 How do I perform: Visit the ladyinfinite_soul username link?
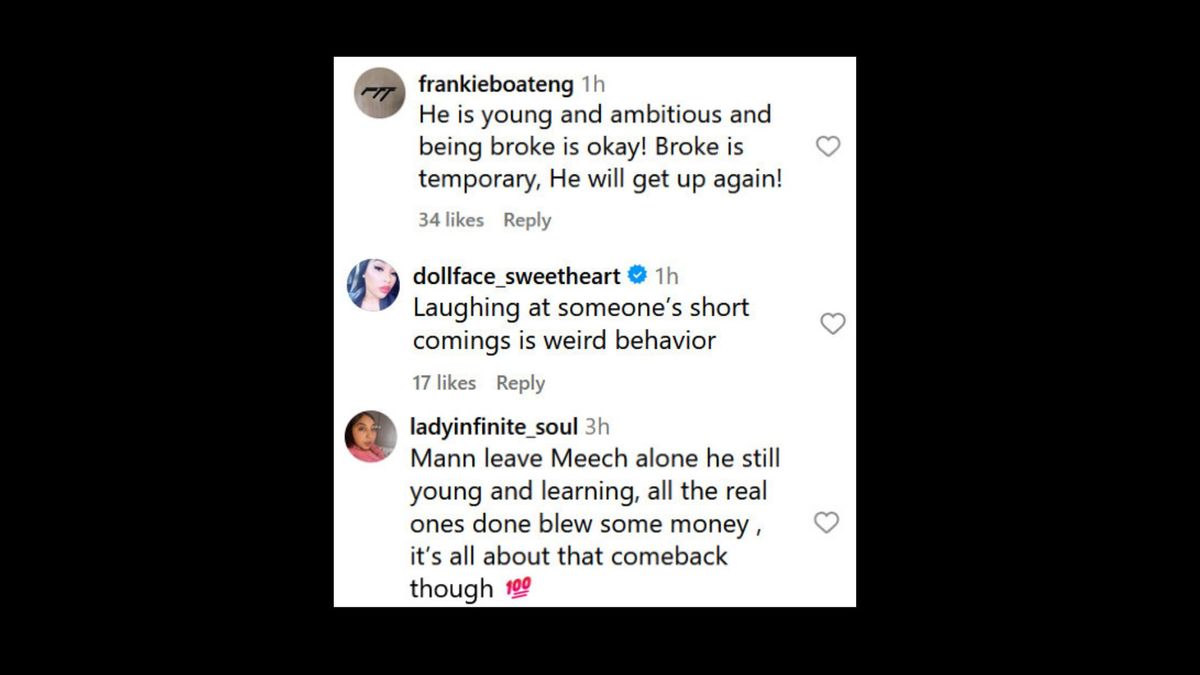(x=494, y=427)
